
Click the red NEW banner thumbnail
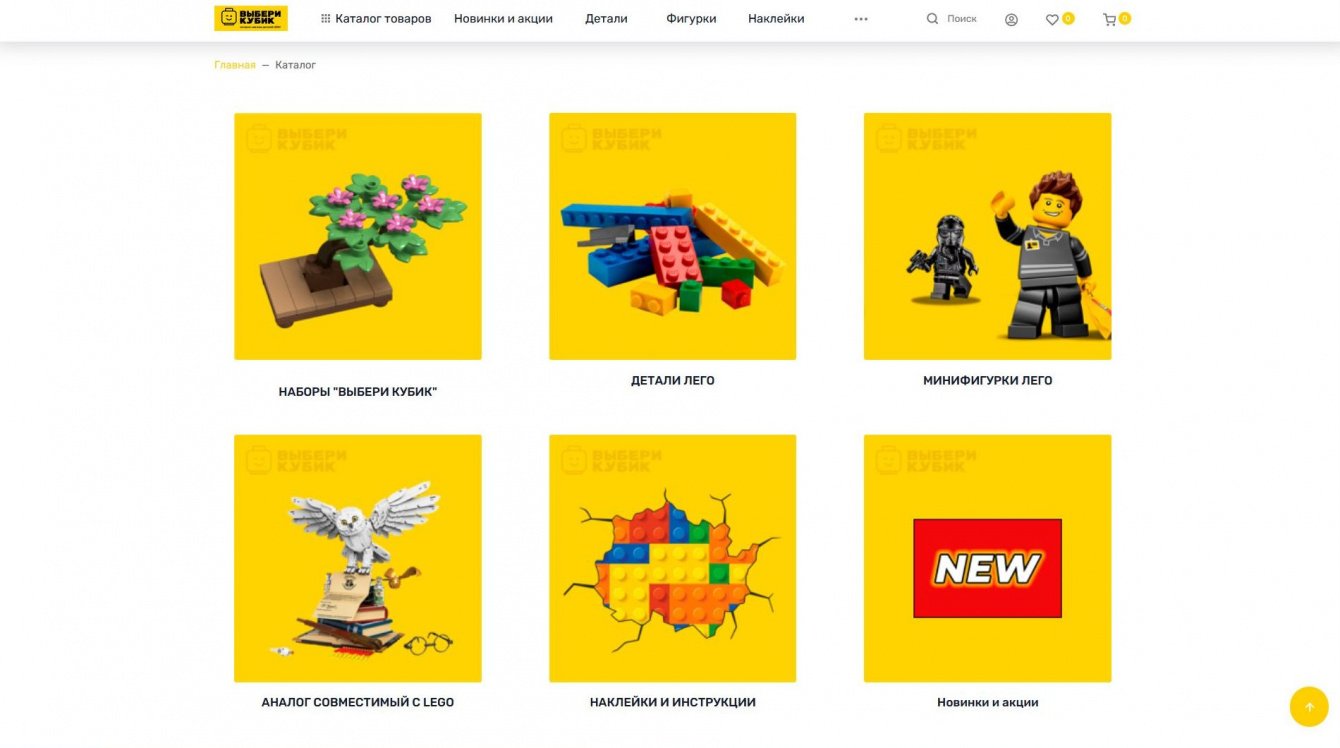point(987,568)
